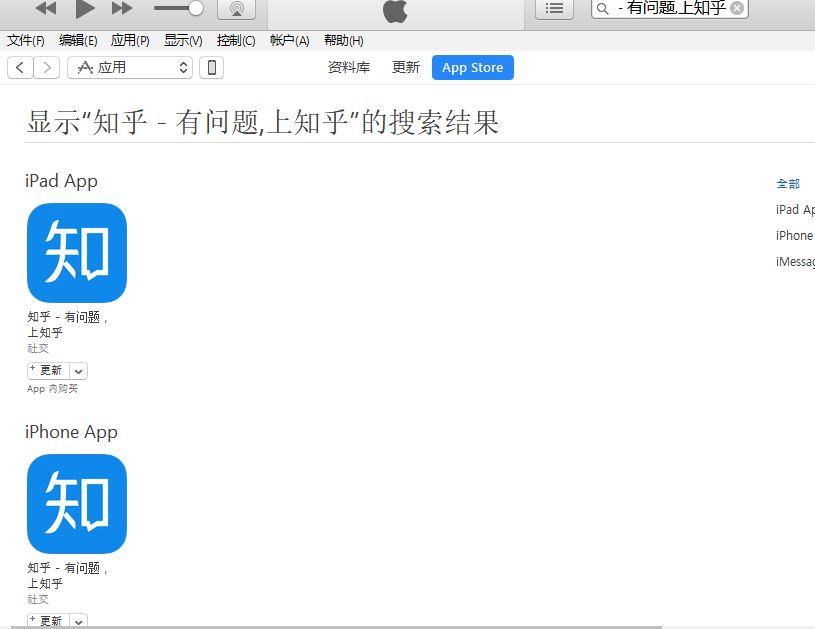
Task: Click the 更新 button for the iPad app
Action: [48, 370]
